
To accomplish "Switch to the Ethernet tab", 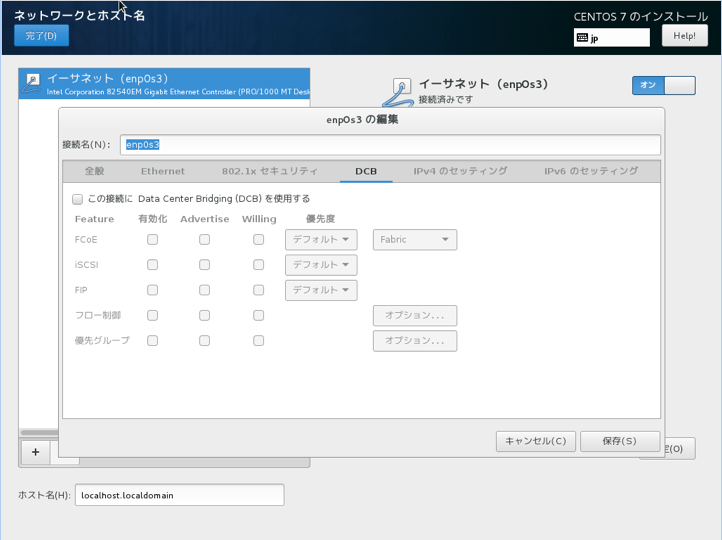I will (163, 171).
